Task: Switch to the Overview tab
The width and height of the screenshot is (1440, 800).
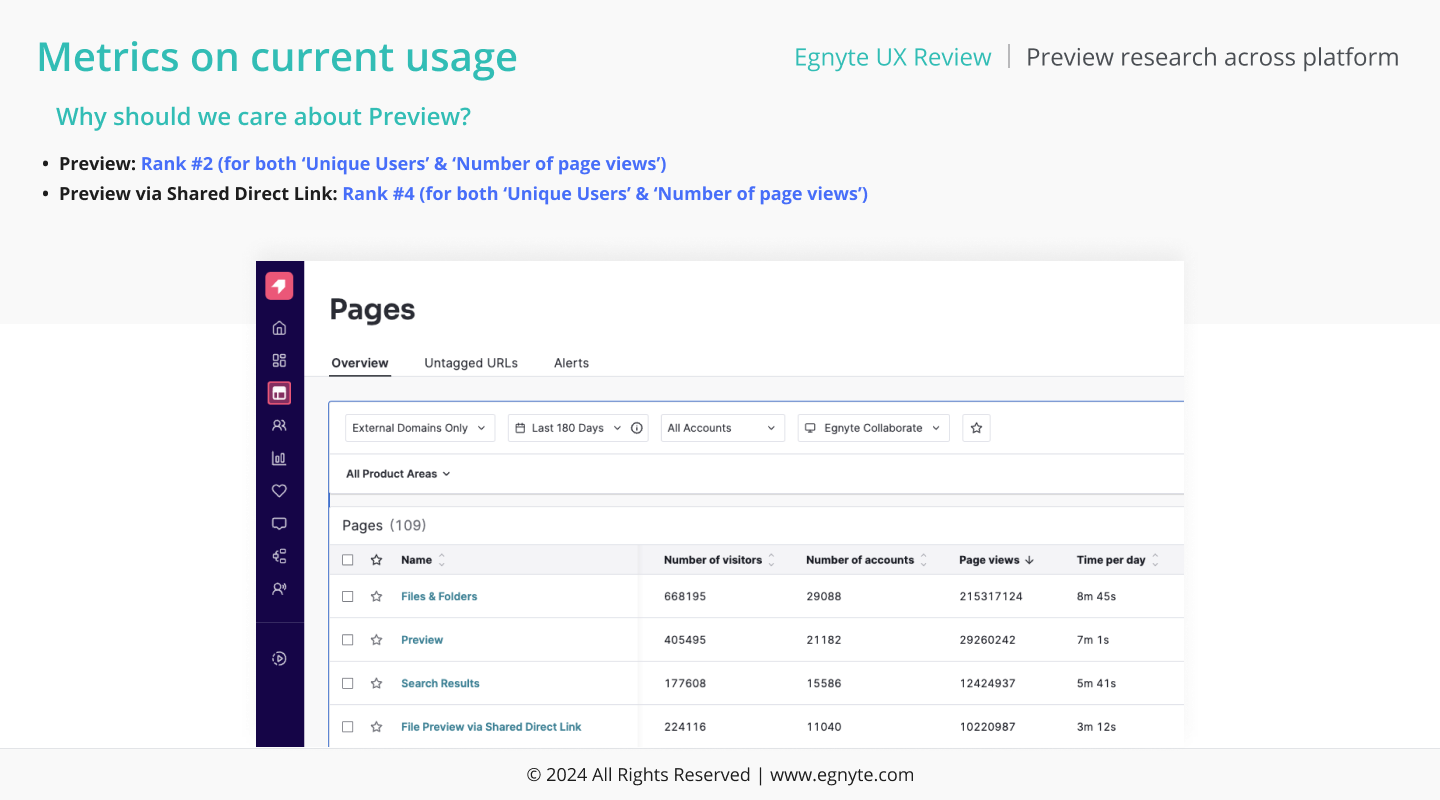Action: pyautogui.click(x=360, y=363)
